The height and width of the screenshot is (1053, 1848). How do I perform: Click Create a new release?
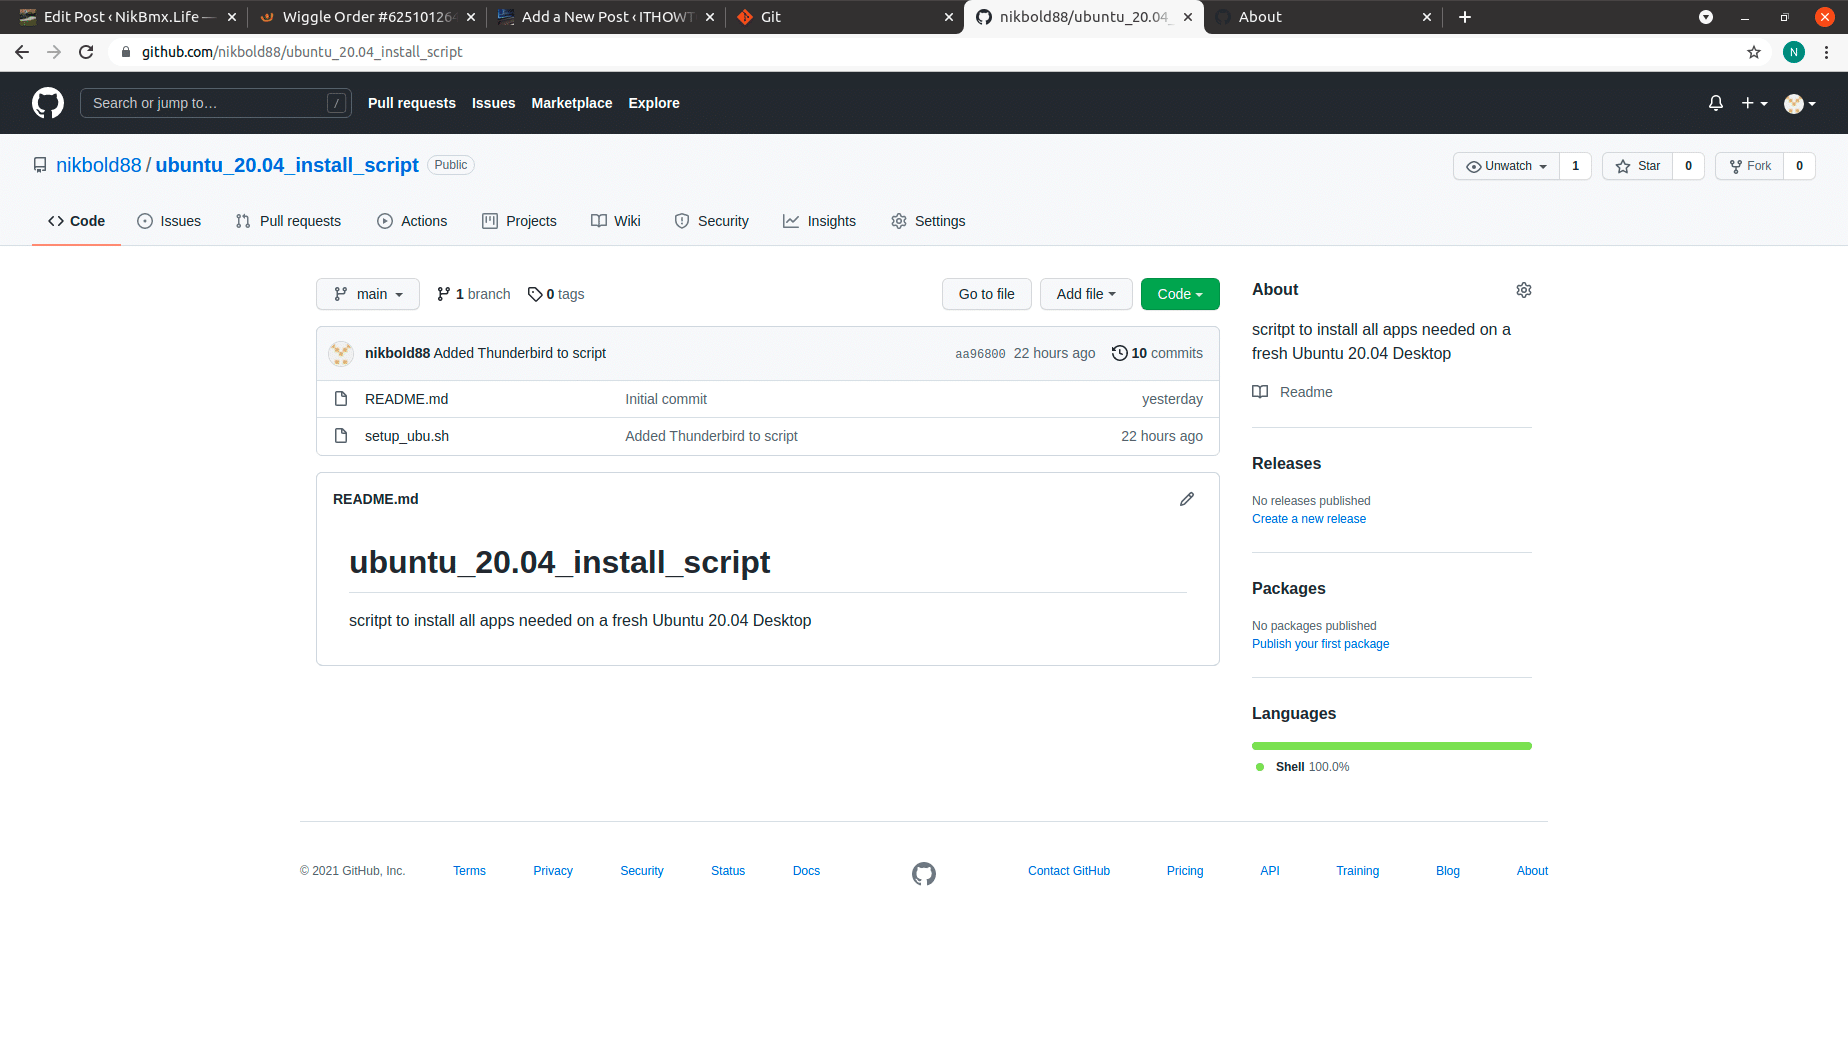pos(1309,519)
